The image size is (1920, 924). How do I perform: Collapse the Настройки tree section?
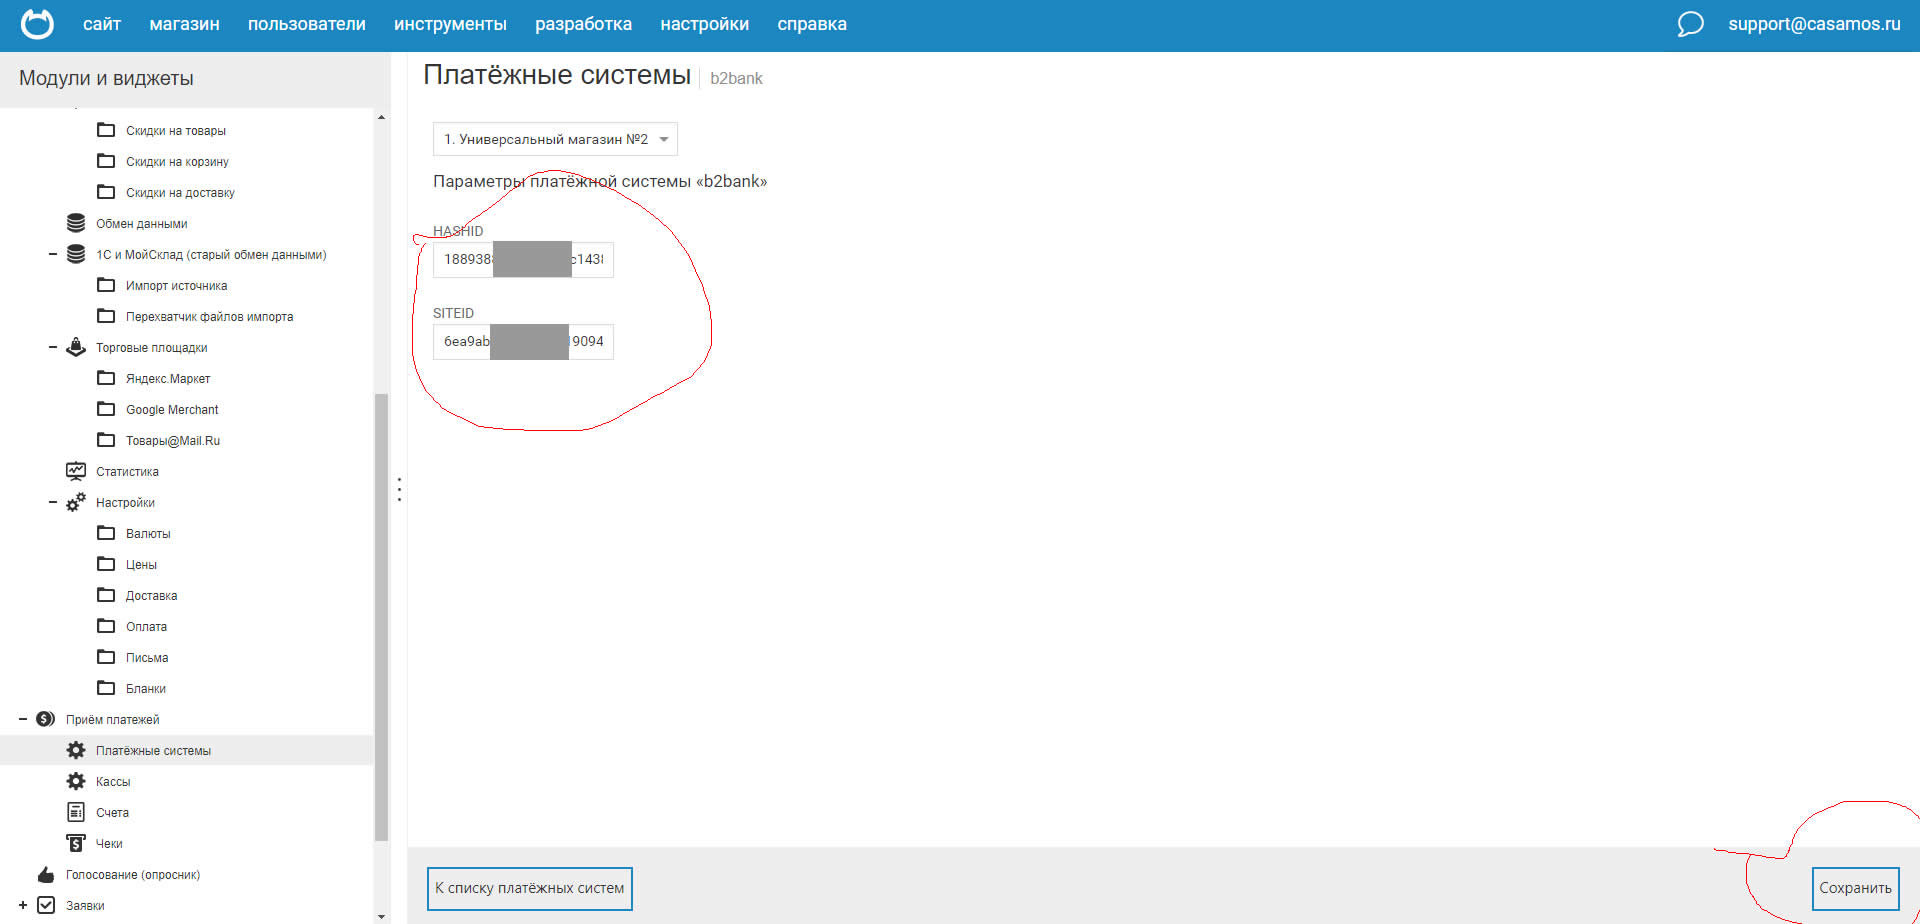coord(53,503)
